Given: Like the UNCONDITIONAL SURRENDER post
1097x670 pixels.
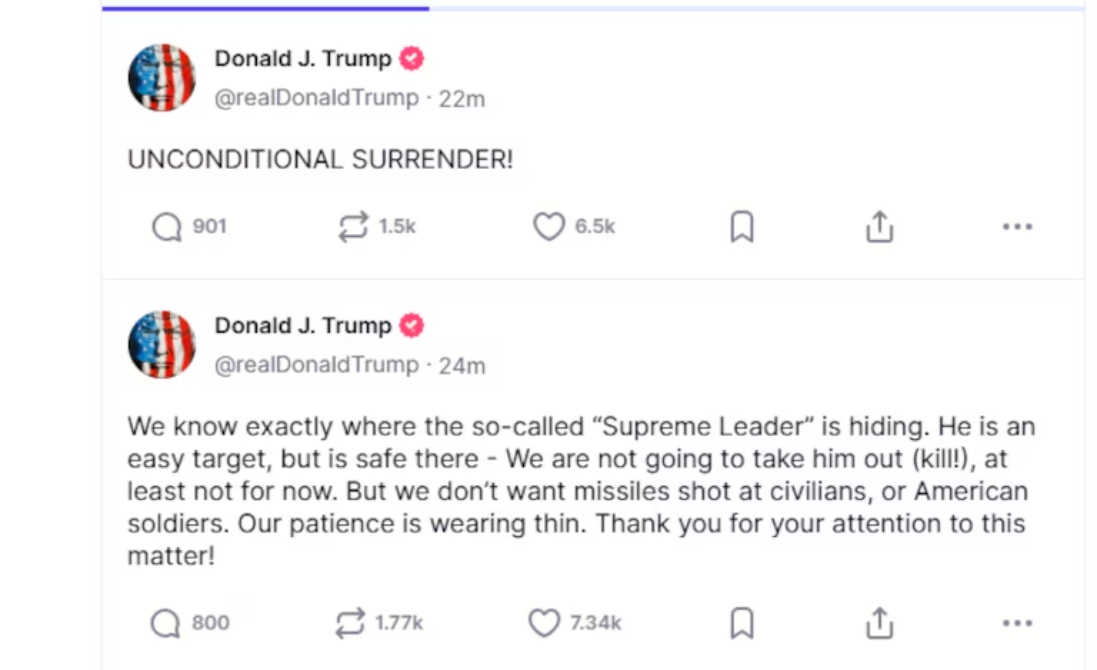Looking at the screenshot, I should coord(548,227).
